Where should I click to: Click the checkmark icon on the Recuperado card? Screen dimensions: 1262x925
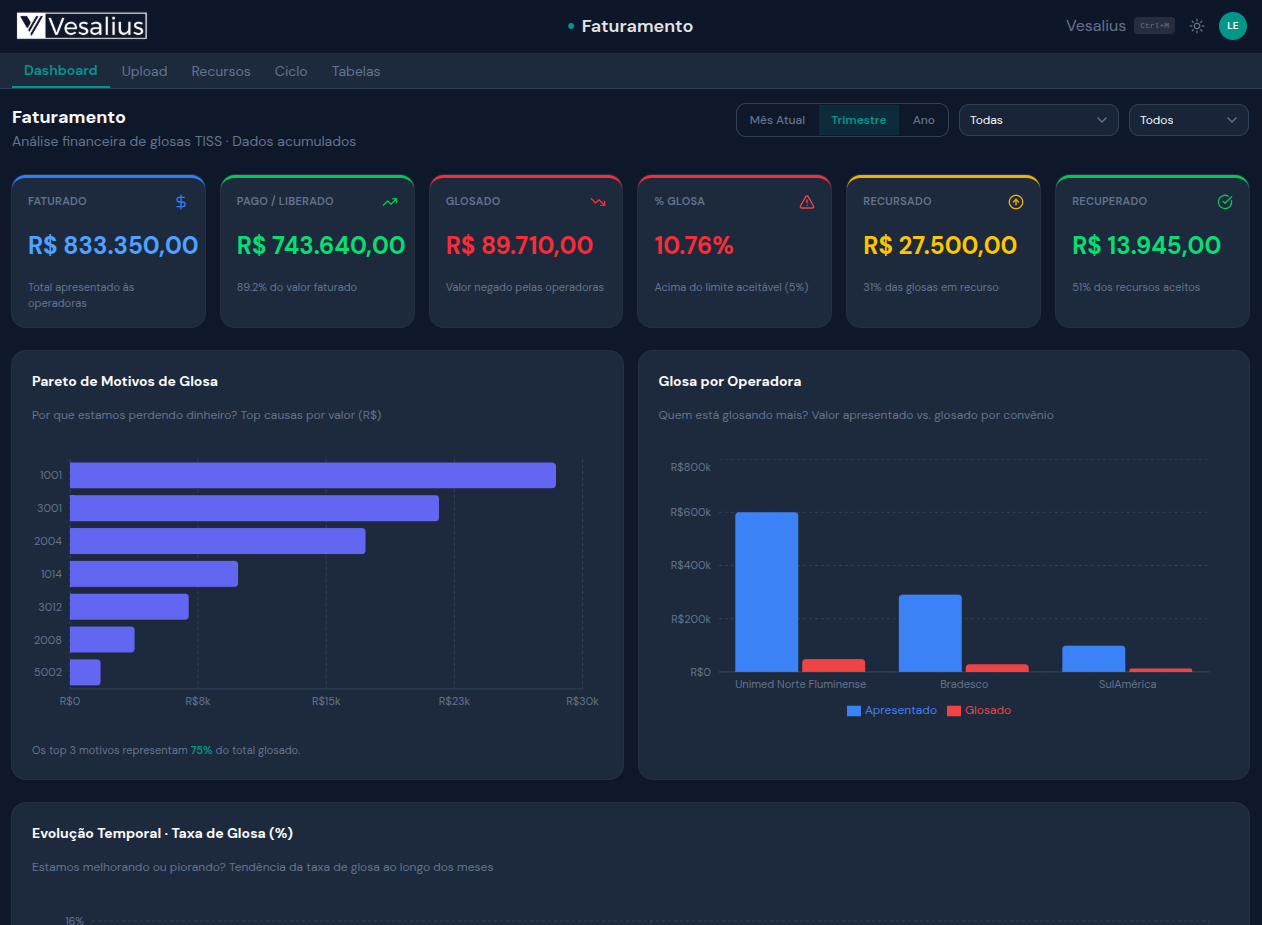(1224, 201)
